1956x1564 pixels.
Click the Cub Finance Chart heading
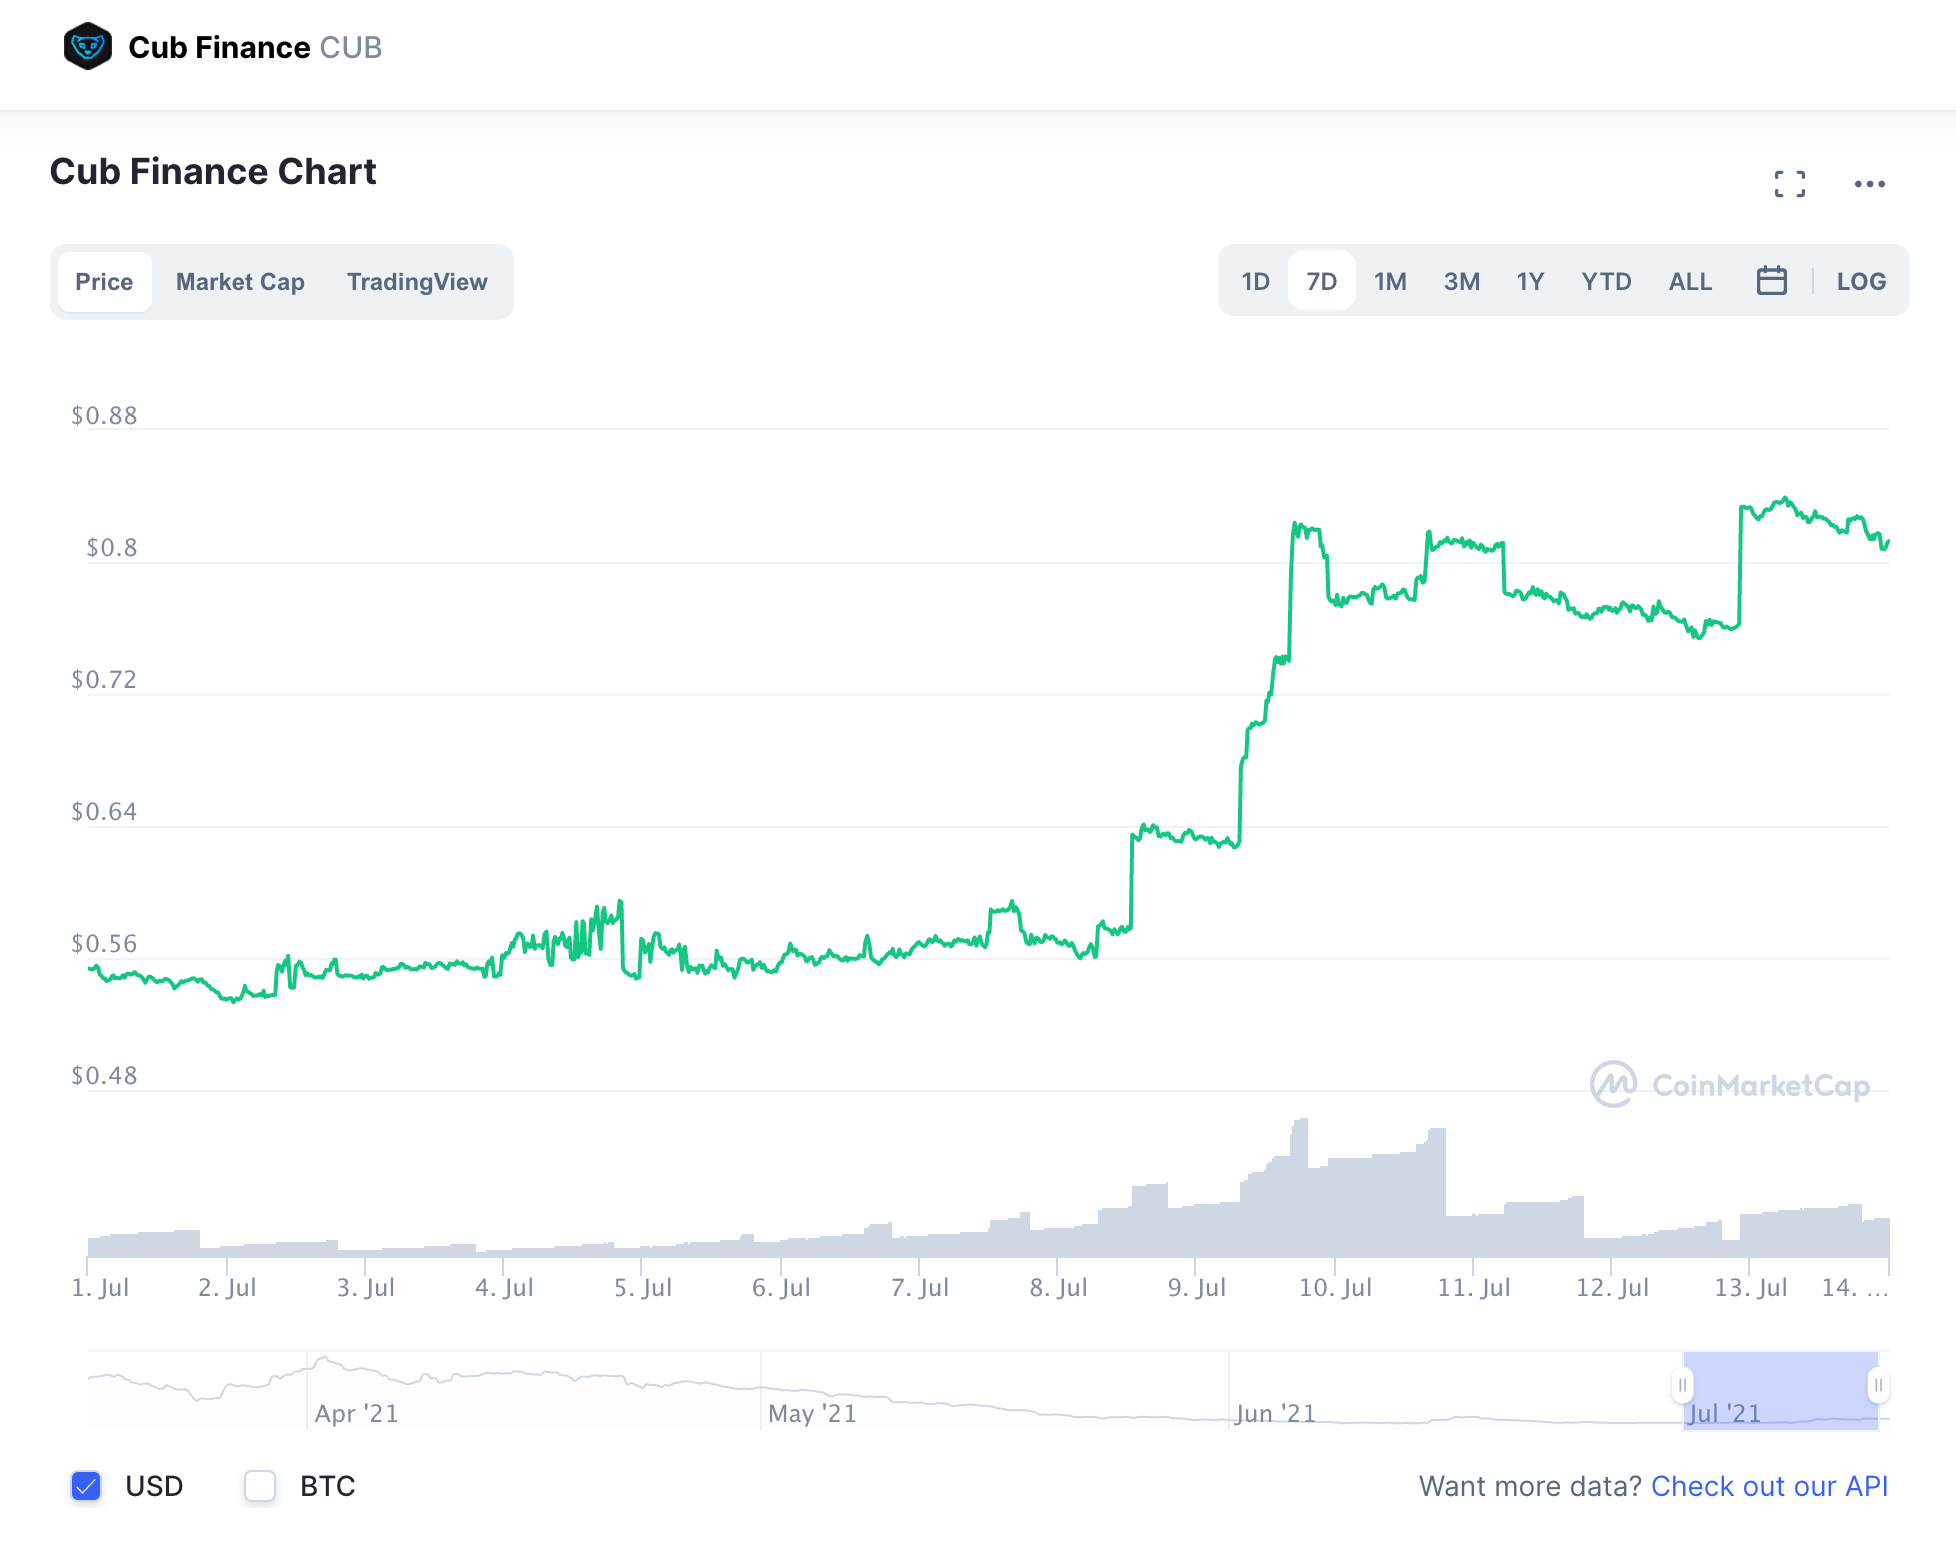[x=213, y=171]
